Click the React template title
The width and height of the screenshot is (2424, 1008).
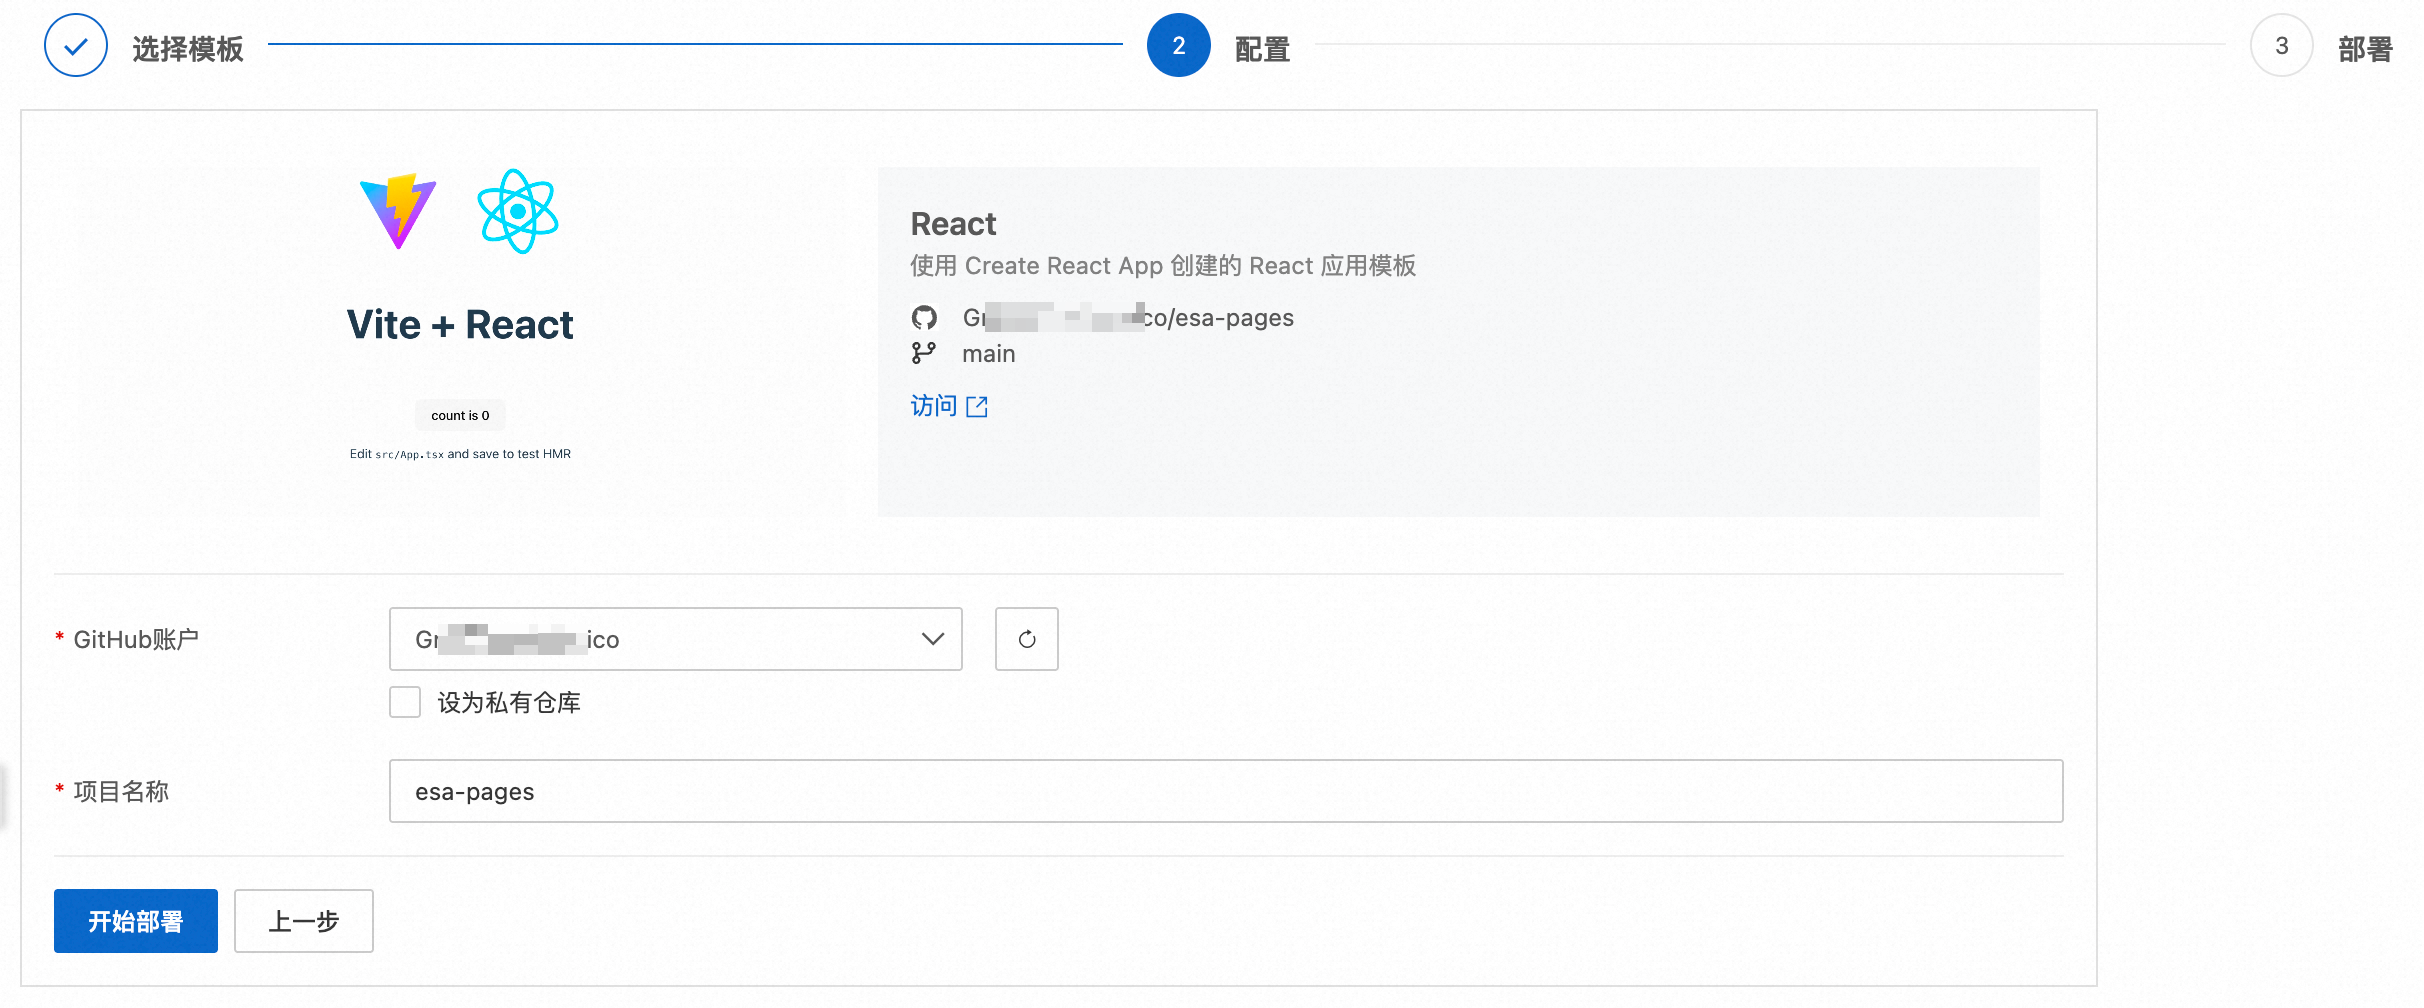[x=953, y=224]
